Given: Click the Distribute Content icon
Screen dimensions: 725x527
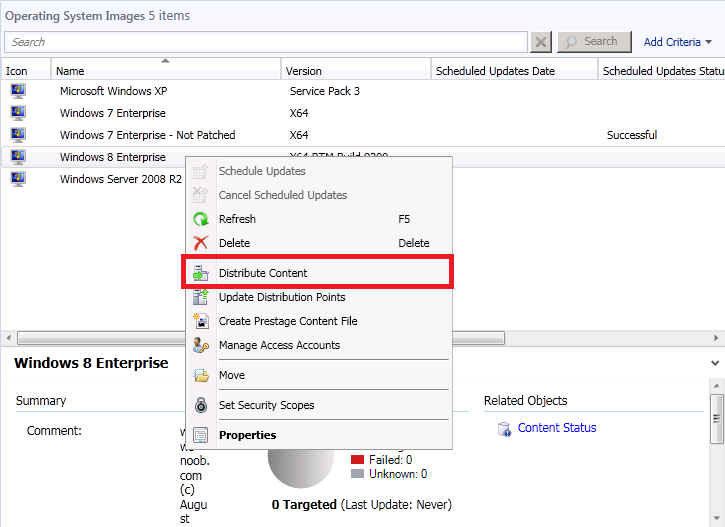Looking at the screenshot, I should pyautogui.click(x=201, y=273).
